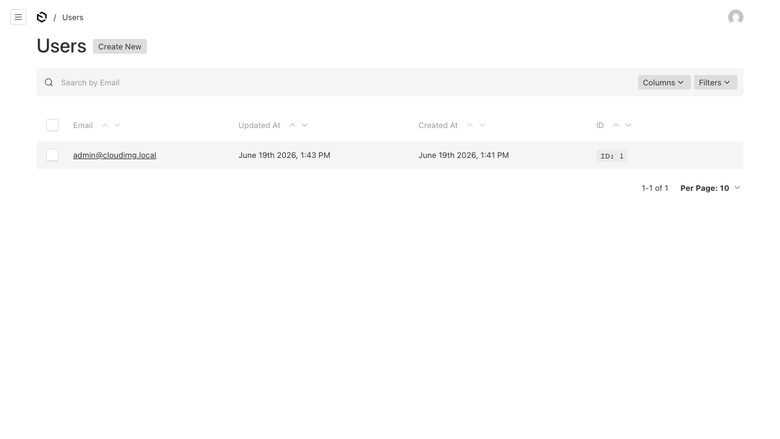The image size is (780, 439).
Task: Sort Email column ascending
Action: [x=105, y=125]
